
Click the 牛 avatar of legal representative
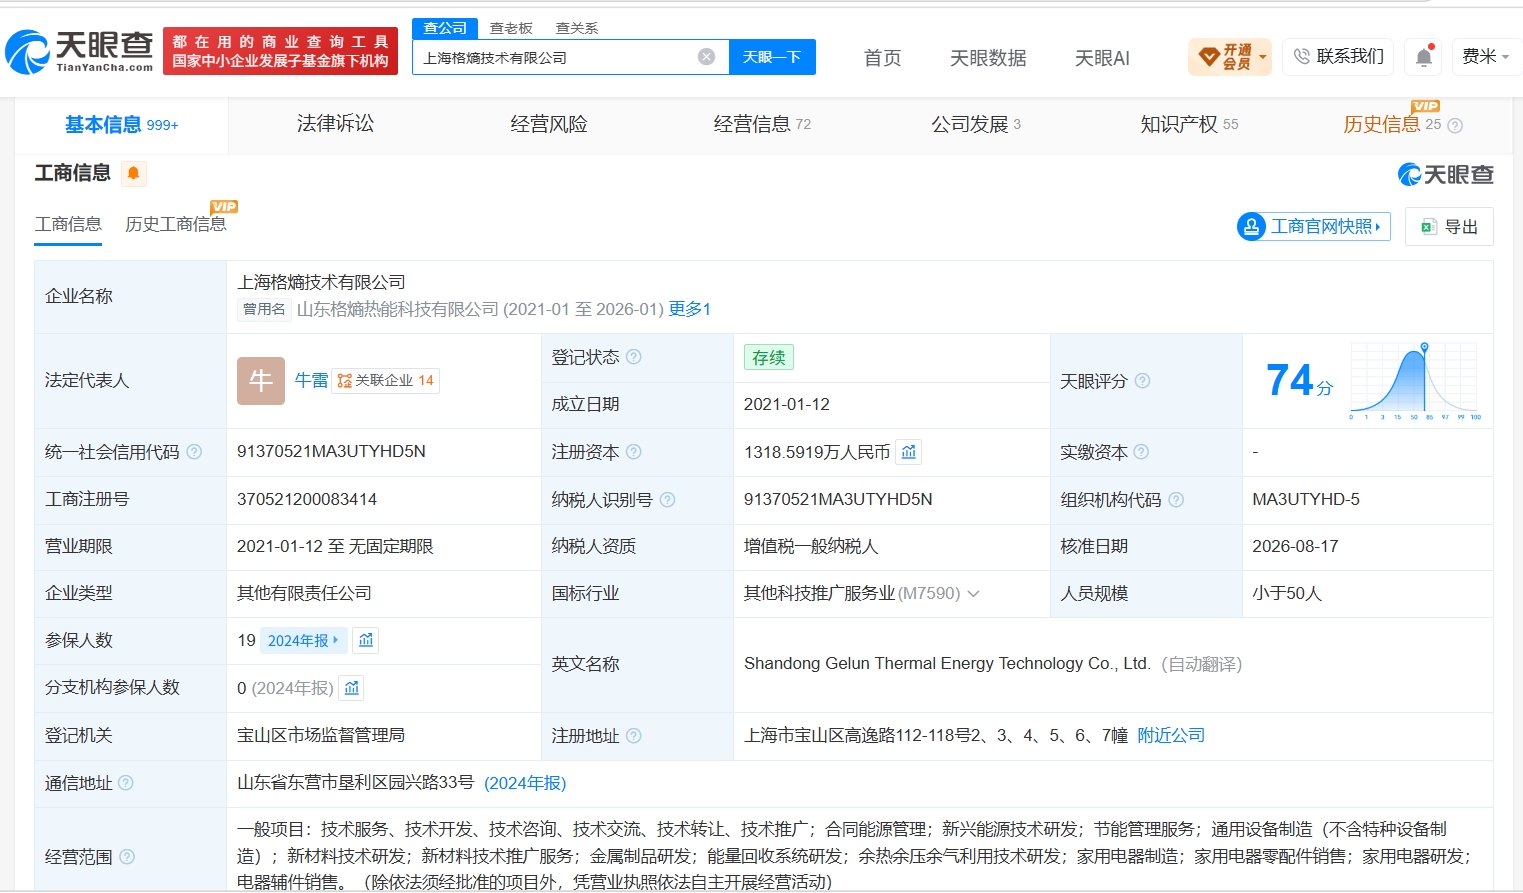click(261, 381)
